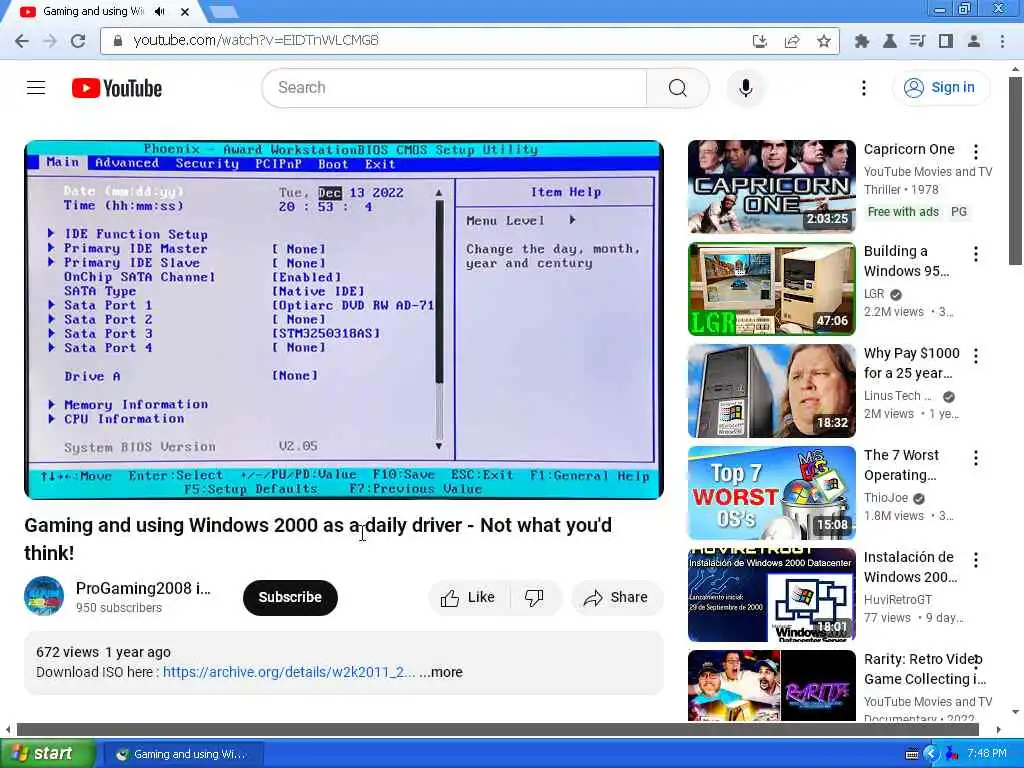1024x768 pixels.
Task: Click the 672 views 1 year ago text
Action: click(x=103, y=652)
